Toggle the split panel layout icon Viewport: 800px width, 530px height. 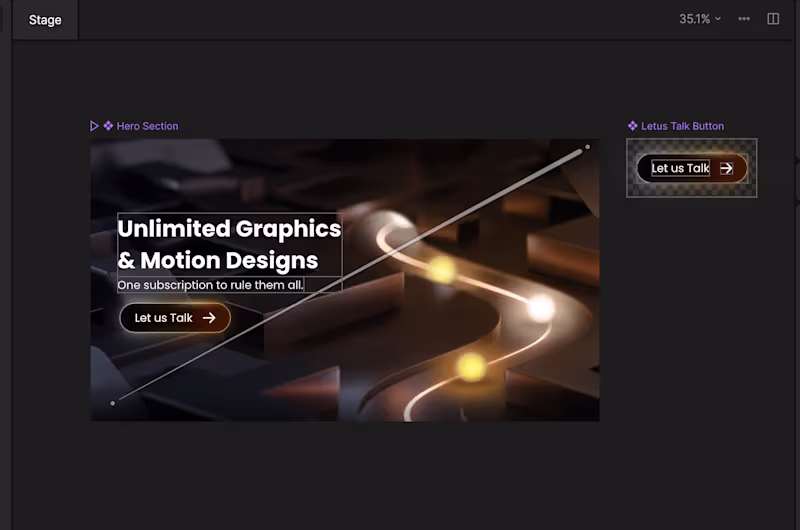point(773,19)
